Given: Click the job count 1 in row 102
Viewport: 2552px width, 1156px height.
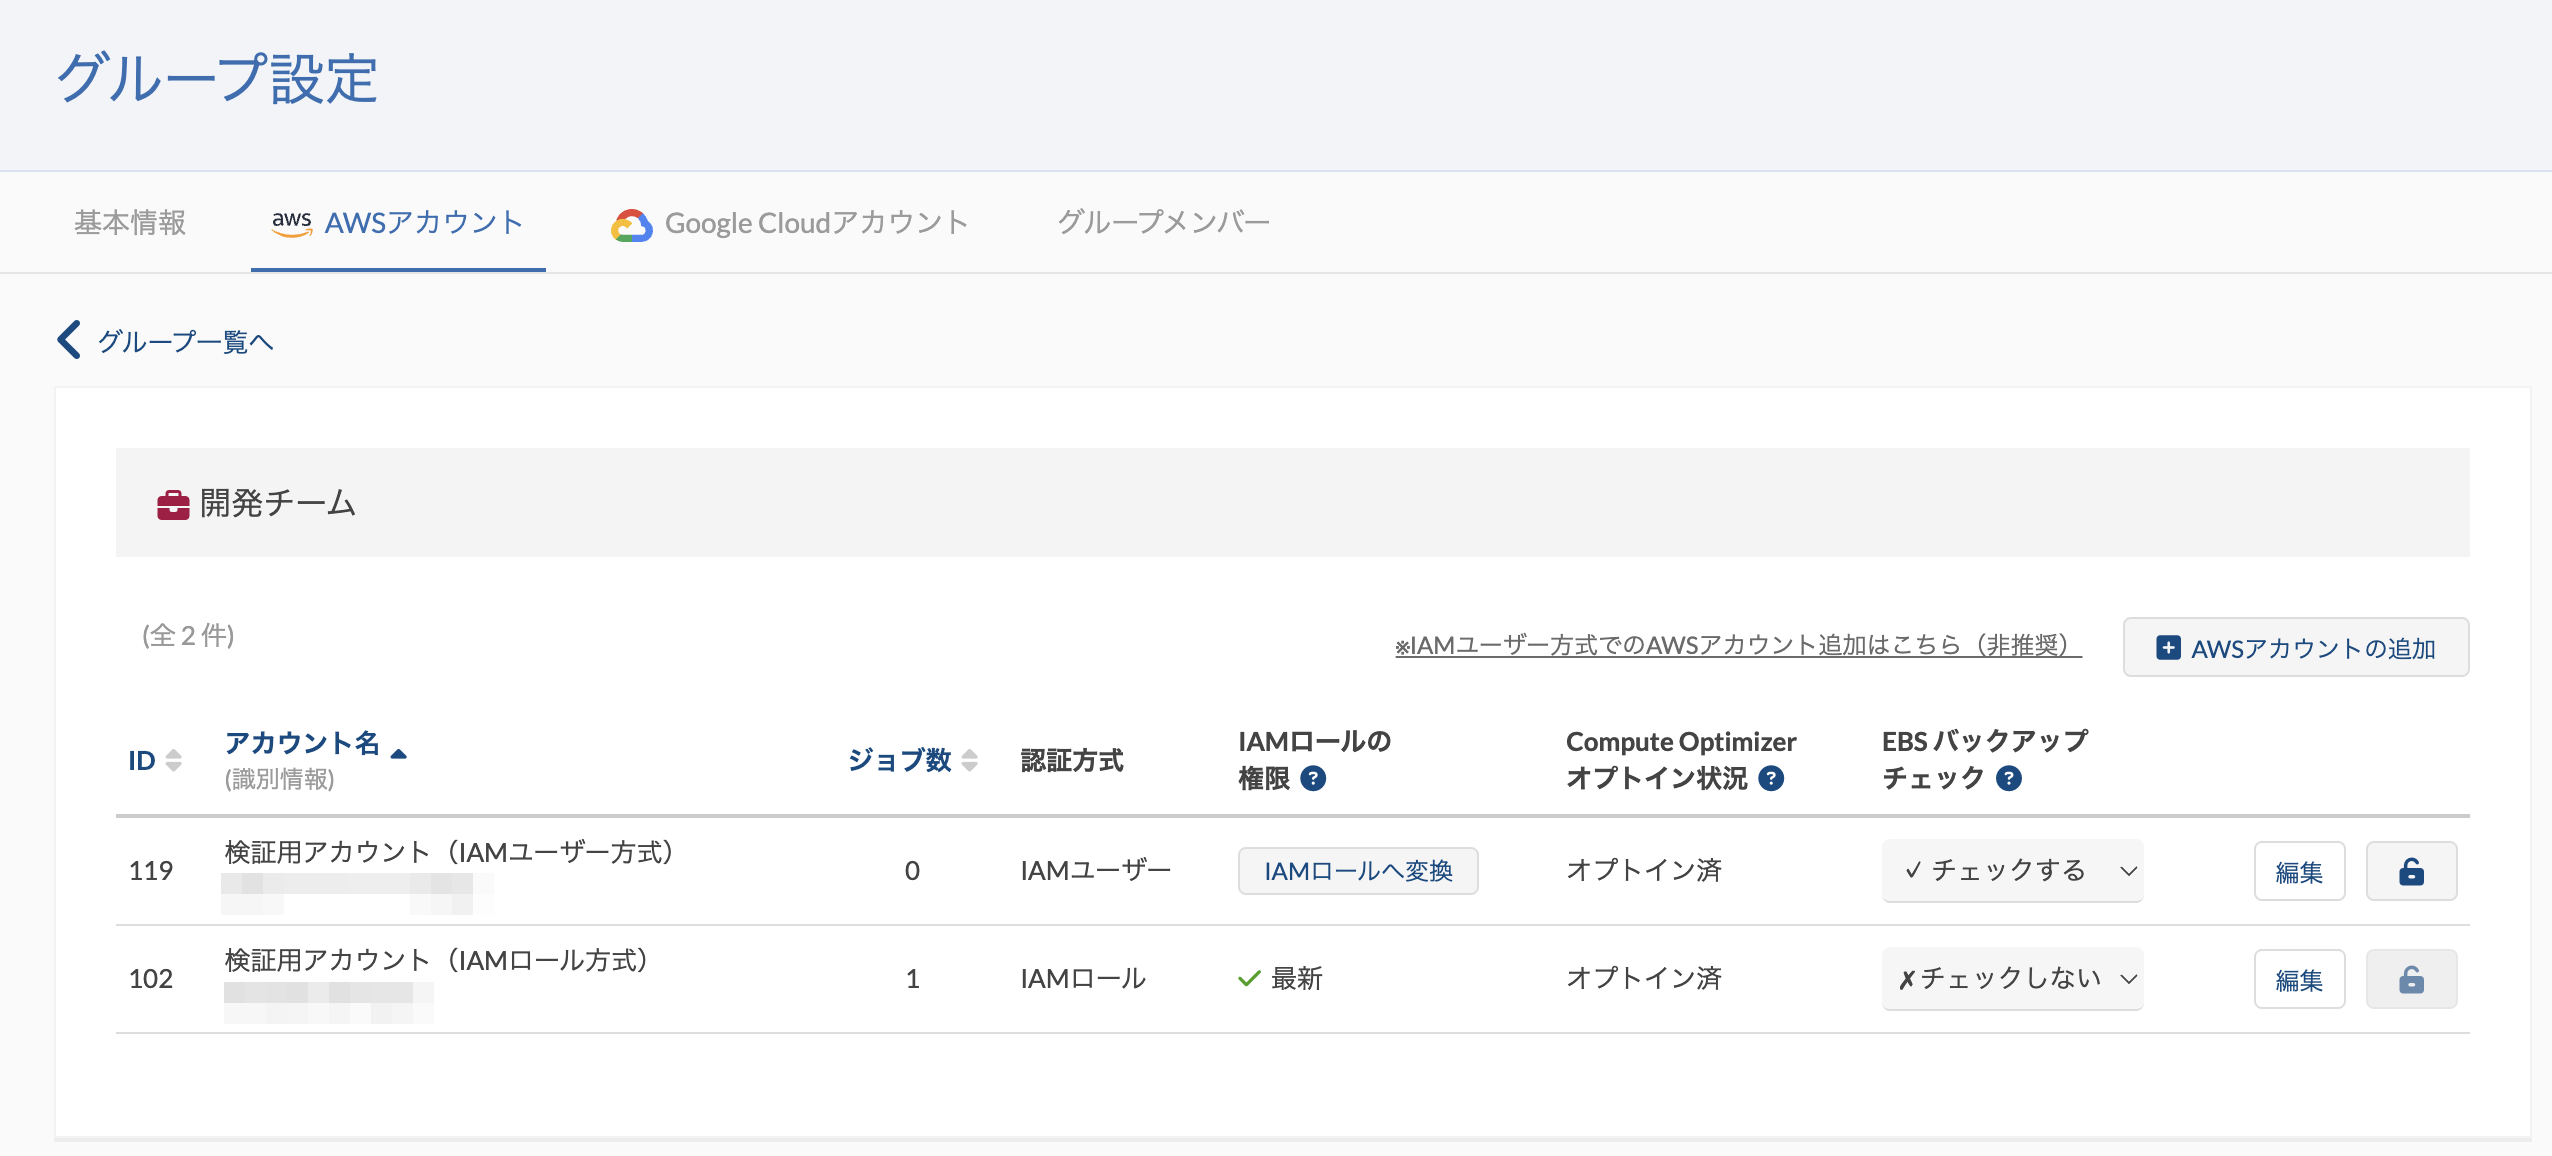Looking at the screenshot, I should click(912, 978).
